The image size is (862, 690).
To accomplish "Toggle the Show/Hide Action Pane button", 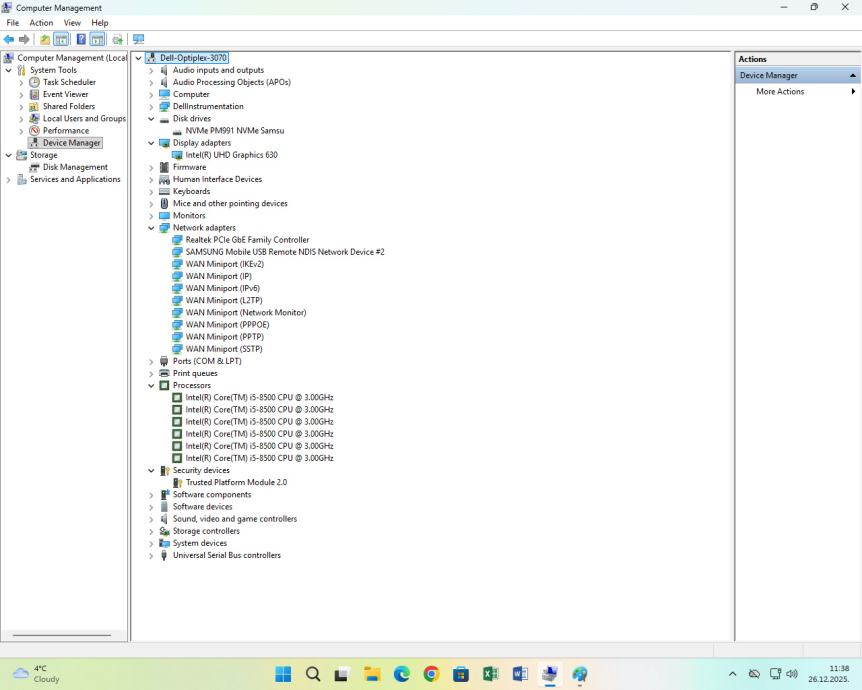I will coord(98,39).
